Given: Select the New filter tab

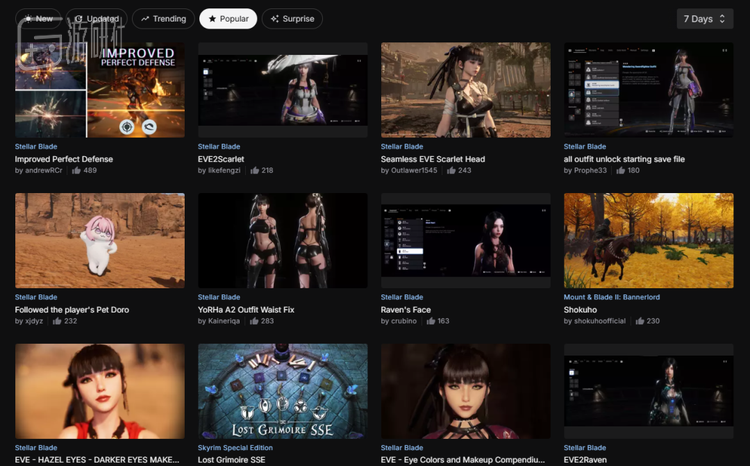Looking at the screenshot, I should pyautogui.click(x=39, y=19).
